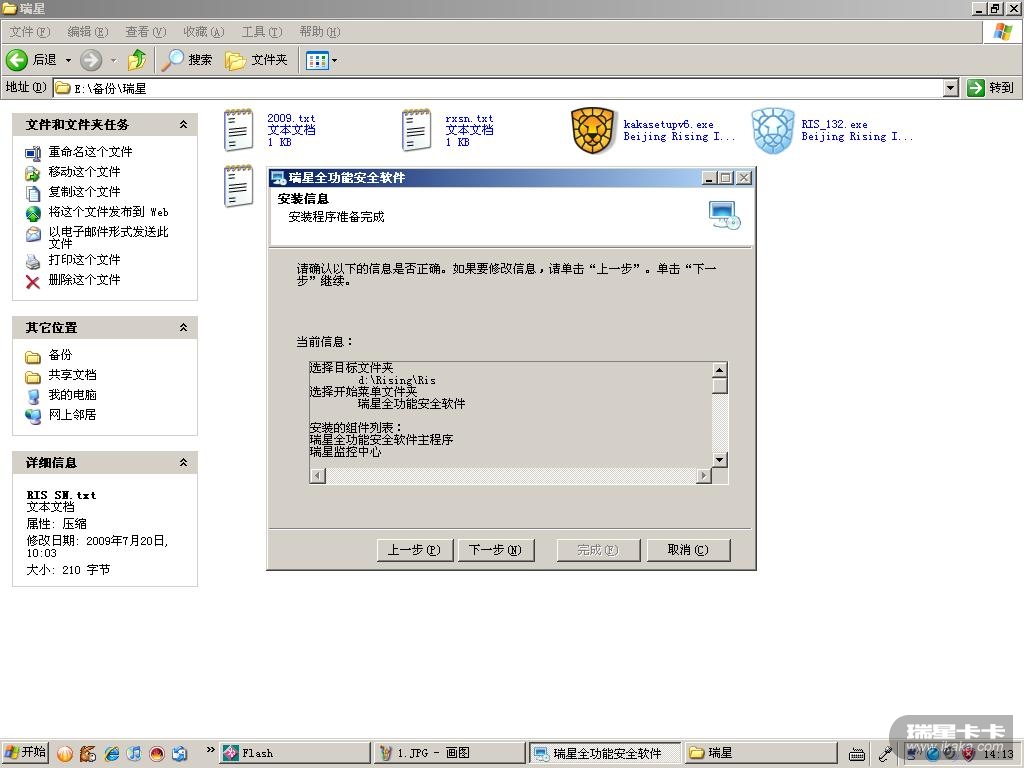
Task: Open the Help (帮助) menu
Action: coord(320,31)
